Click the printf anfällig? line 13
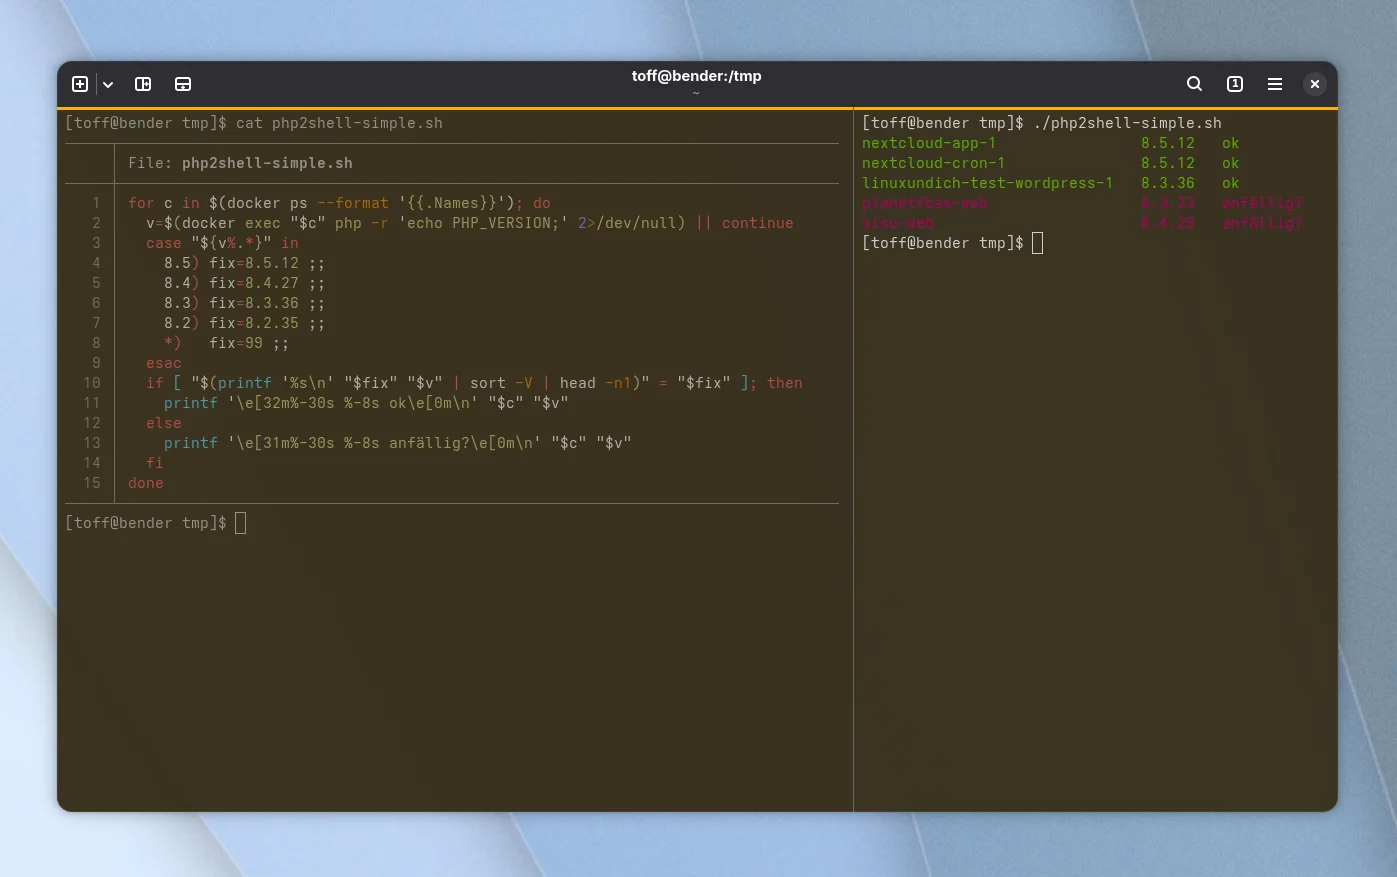 [x=398, y=443]
